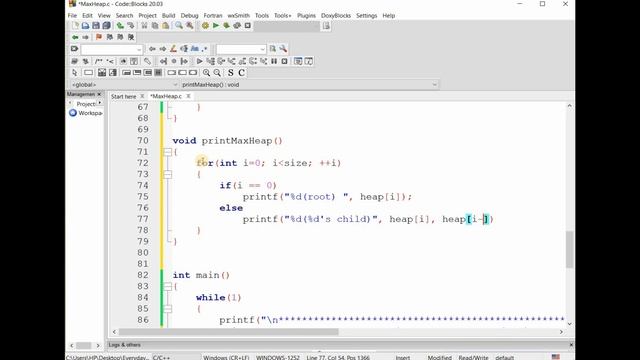
Task: Click the S toggle-source icon
Action: (231, 73)
